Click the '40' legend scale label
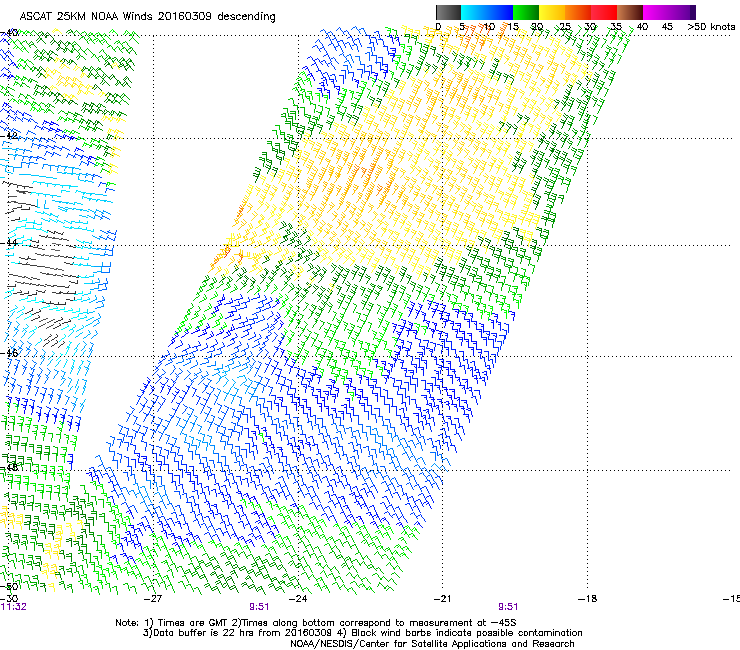The height and width of the screenshot is (650, 740). click(642, 27)
